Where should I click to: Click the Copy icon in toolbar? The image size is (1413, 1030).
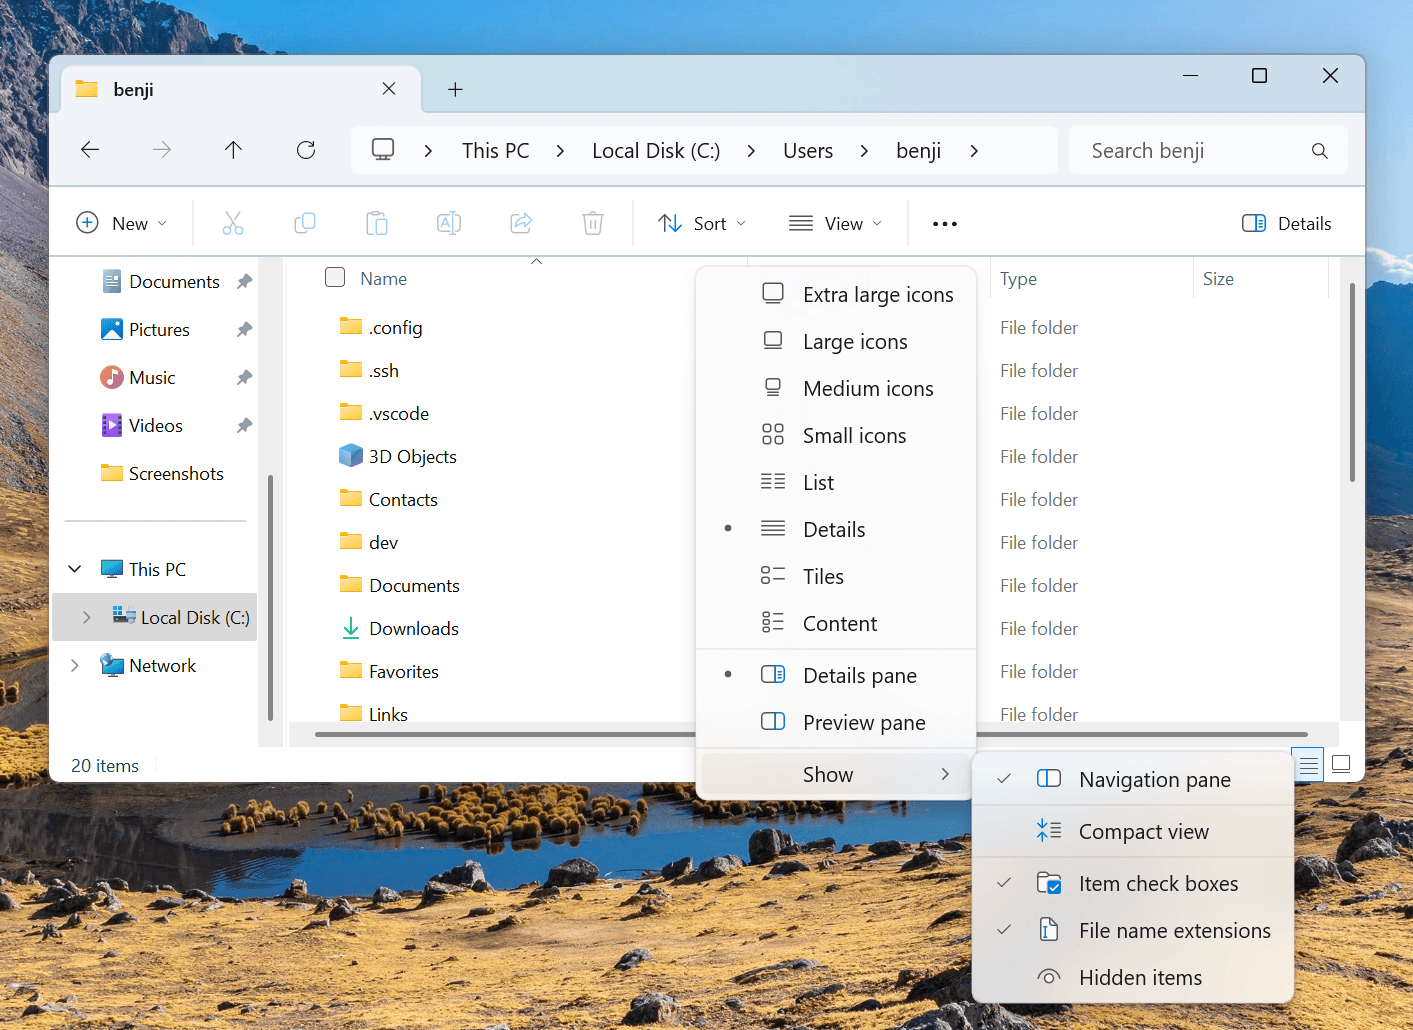tap(305, 223)
